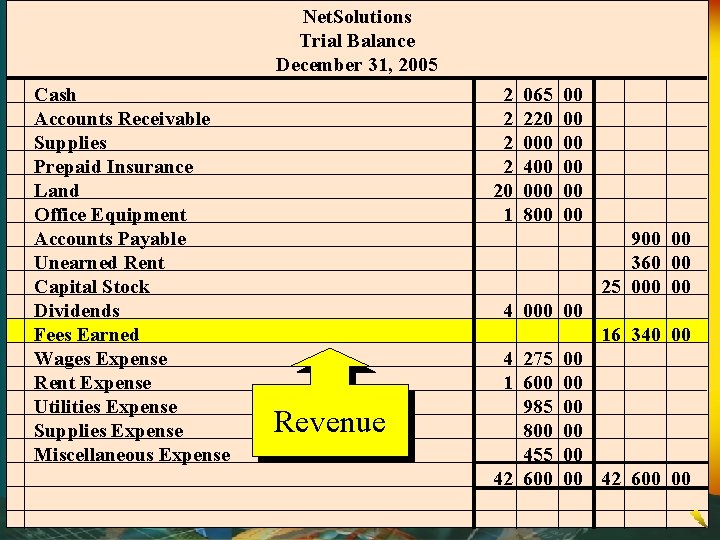Click Supplies Expense debit 800 00
This screenshot has width=720, height=540.
point(553,431)
